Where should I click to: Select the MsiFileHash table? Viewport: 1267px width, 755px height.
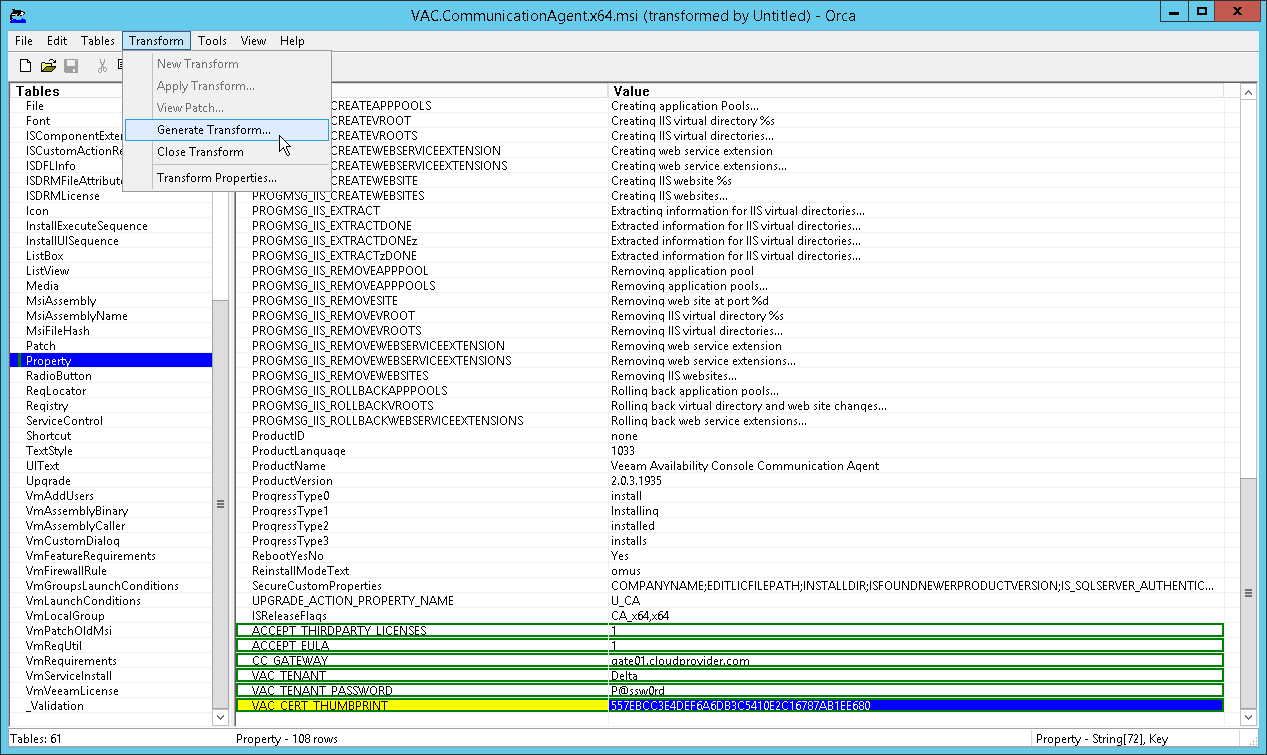(x=58, y=331)
